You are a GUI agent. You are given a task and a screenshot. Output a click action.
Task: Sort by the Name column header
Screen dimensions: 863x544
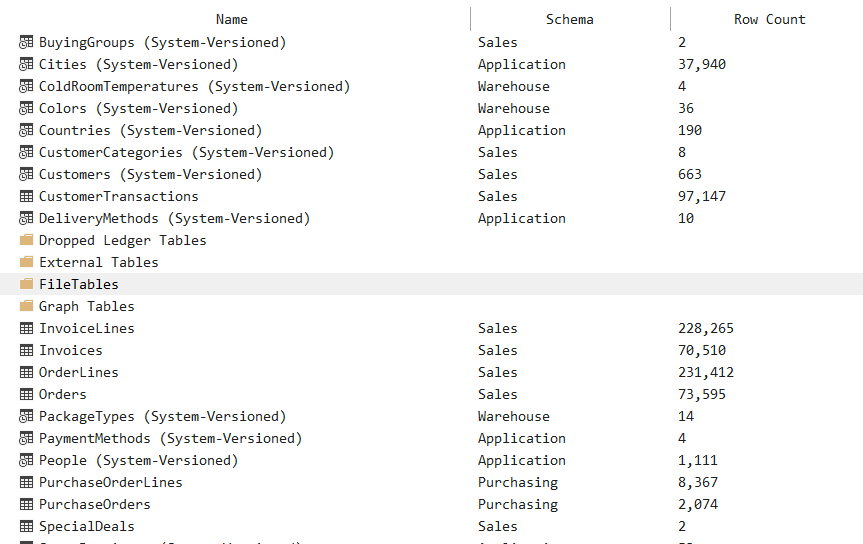[x=232, y=19]
